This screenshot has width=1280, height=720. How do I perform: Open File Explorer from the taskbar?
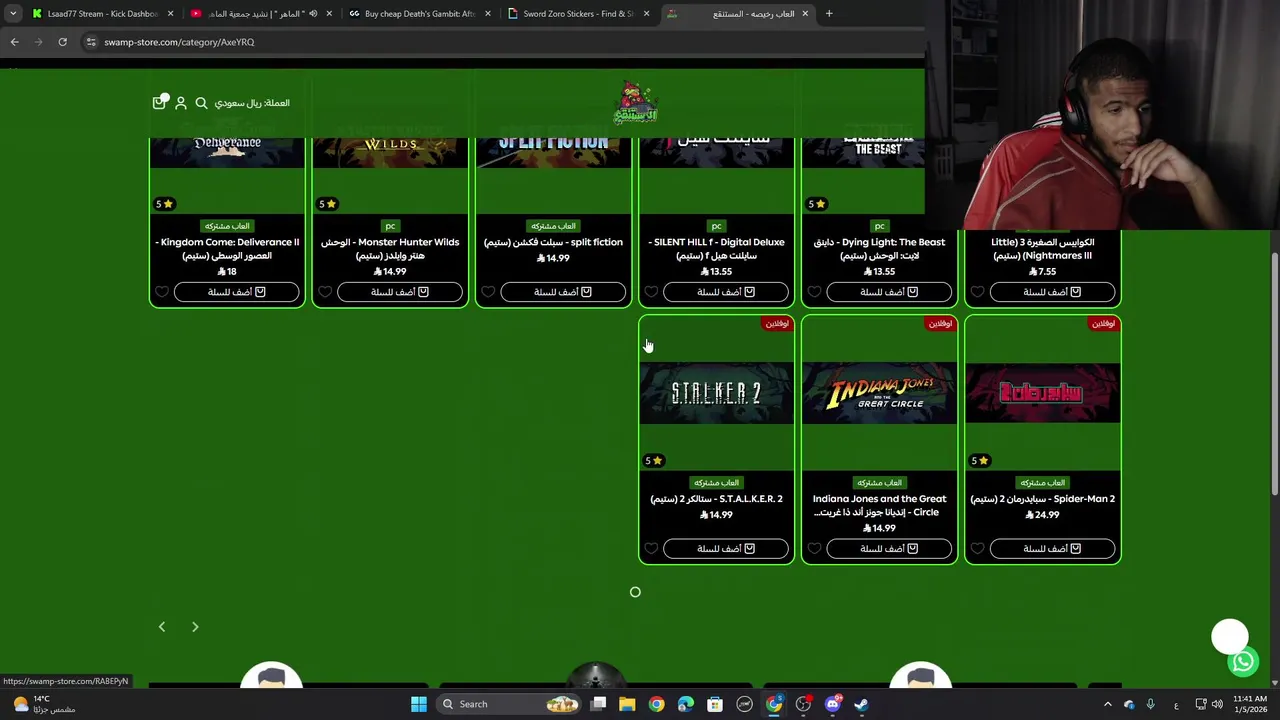pos(627,704)
